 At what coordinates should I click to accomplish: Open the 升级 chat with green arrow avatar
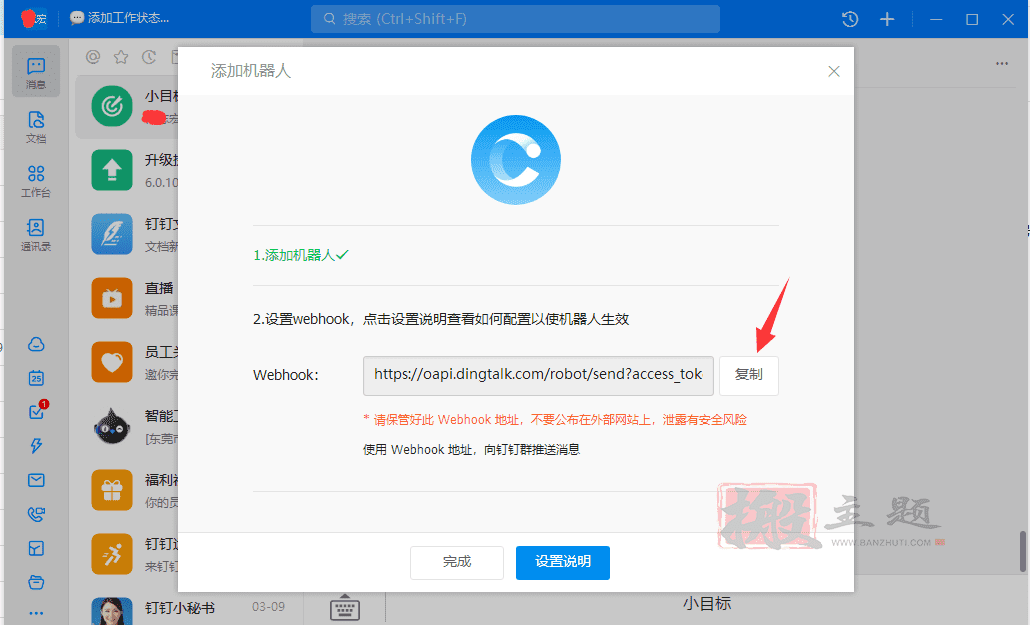(126, 170)
